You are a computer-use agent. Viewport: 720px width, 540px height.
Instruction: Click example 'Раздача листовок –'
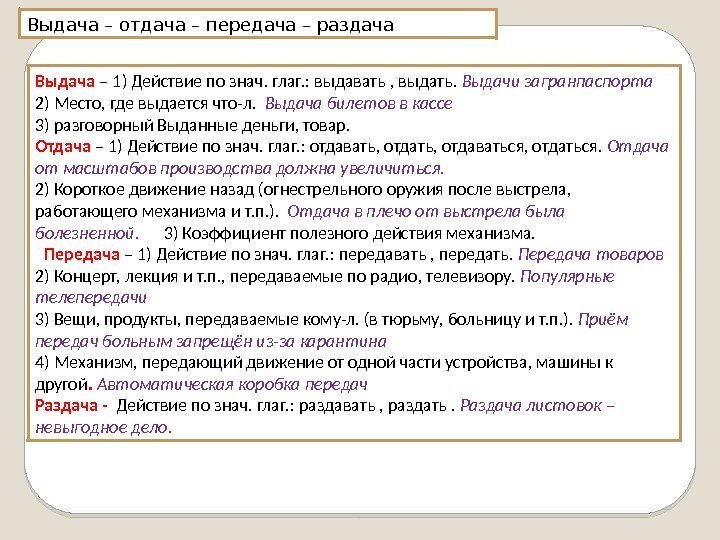(x=537, y=406)
